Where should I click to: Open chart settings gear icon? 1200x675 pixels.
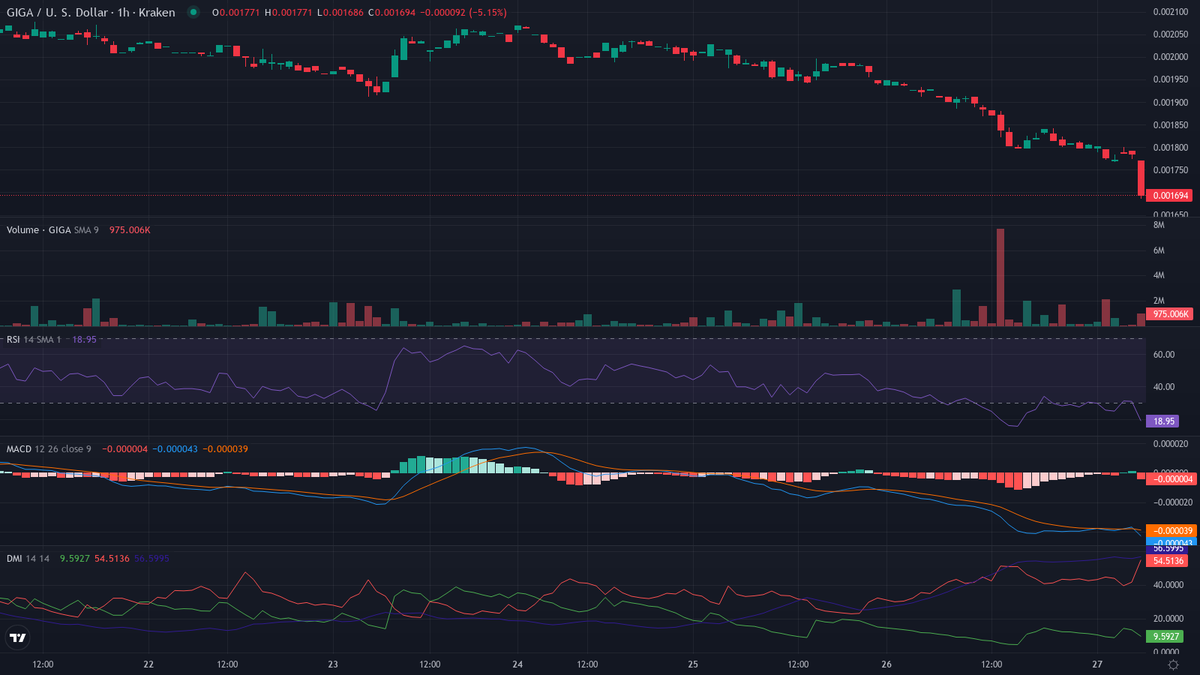click(1173, 664)
